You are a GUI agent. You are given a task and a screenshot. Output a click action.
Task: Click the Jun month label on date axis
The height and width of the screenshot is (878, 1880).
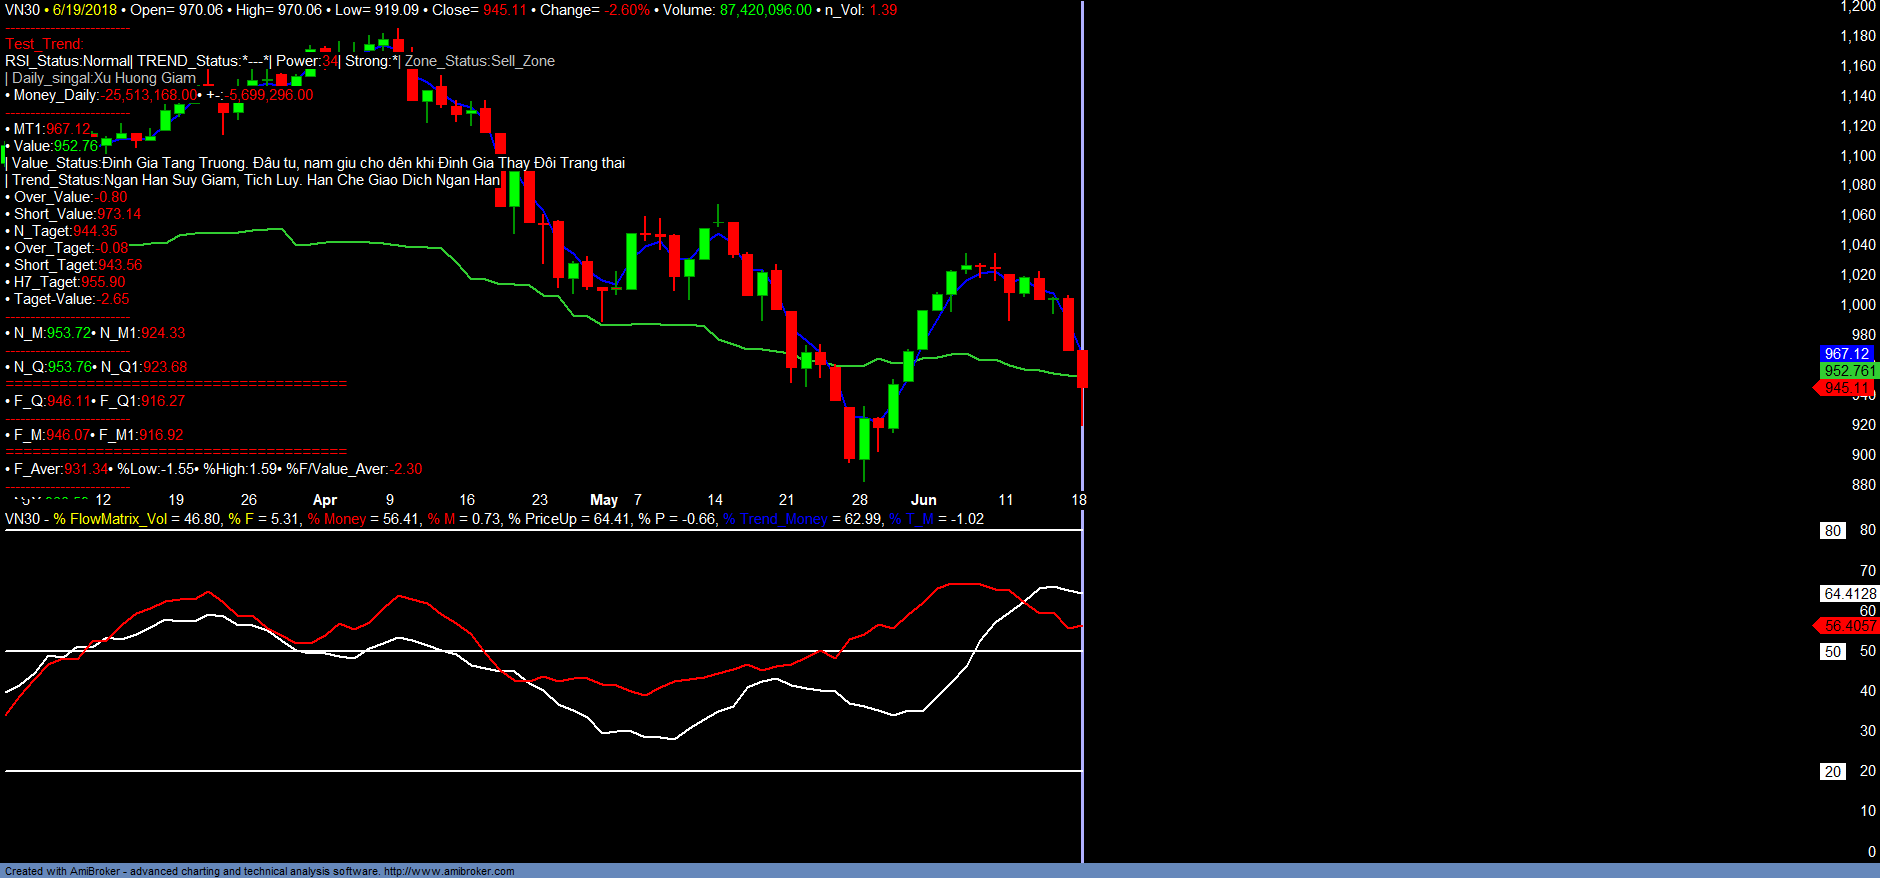tap(924, 500)
